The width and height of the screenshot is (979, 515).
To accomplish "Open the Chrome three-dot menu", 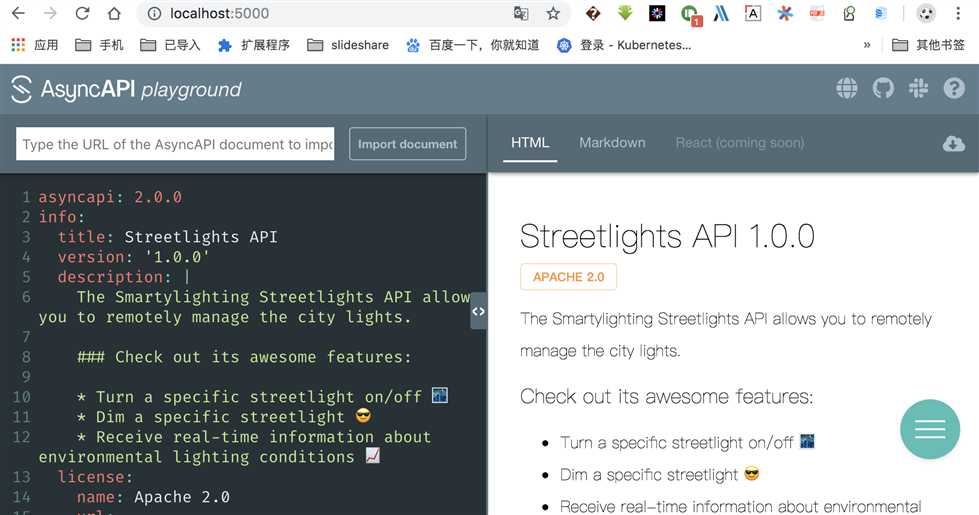I will tap(958, 13).
